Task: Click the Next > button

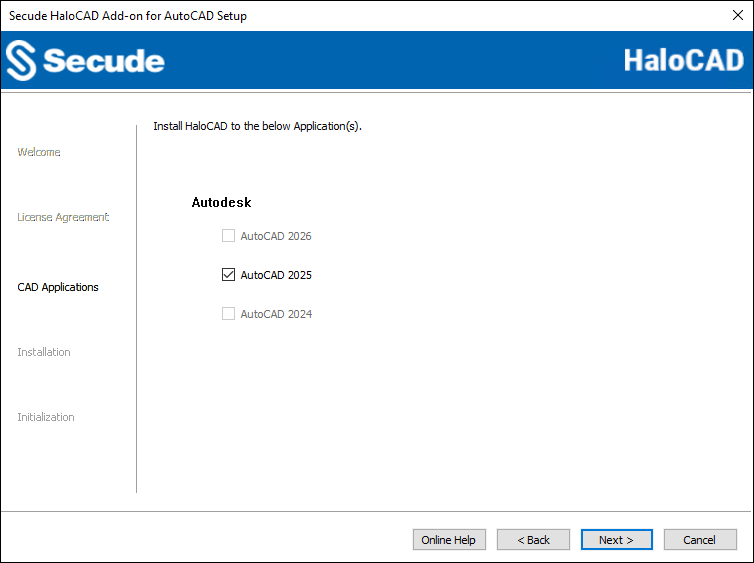Action: click(616, 539)
